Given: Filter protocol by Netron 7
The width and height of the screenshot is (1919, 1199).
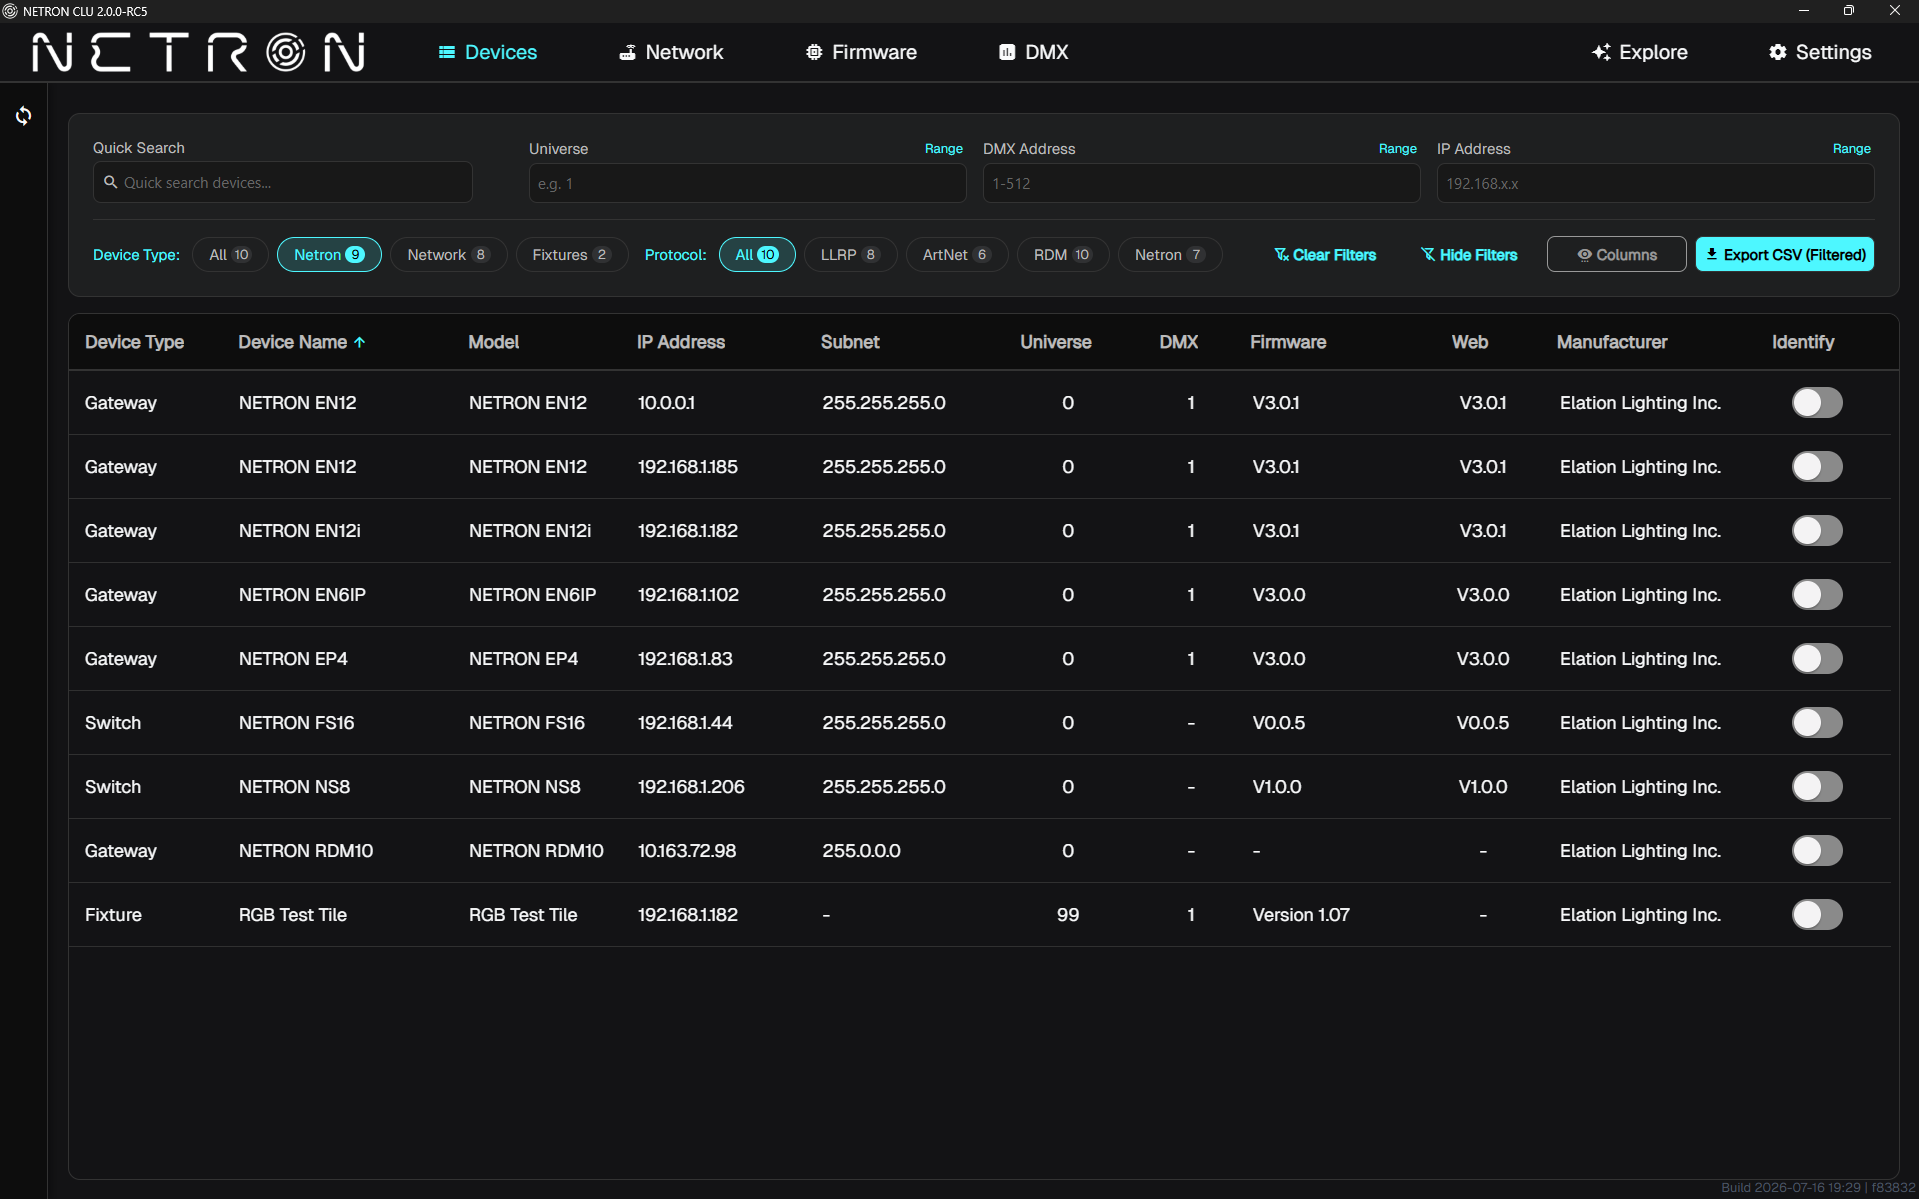Looking at the screenshot, I should [1169, 255].
